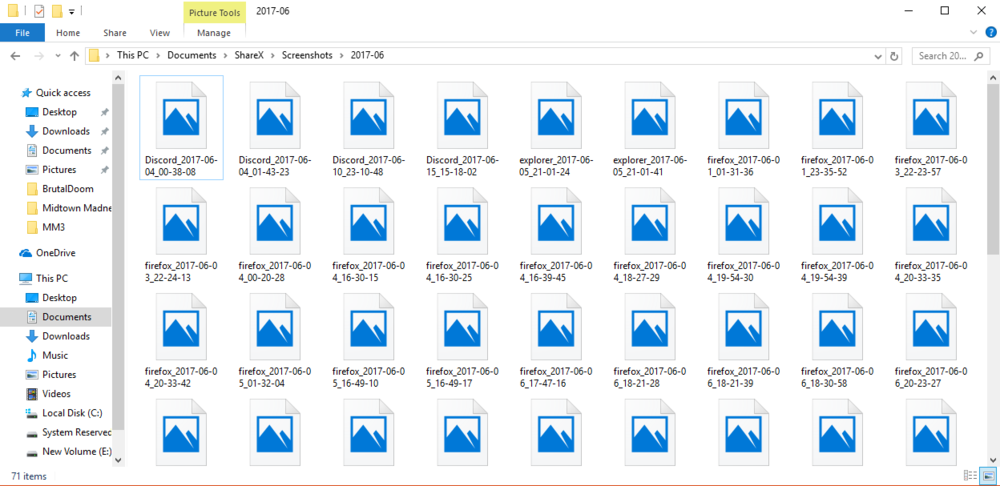Click the navigation pane scroll-up arrow
Viewport: 1000px width, 486px height.
pyautogui.click(x=118, y=76)
